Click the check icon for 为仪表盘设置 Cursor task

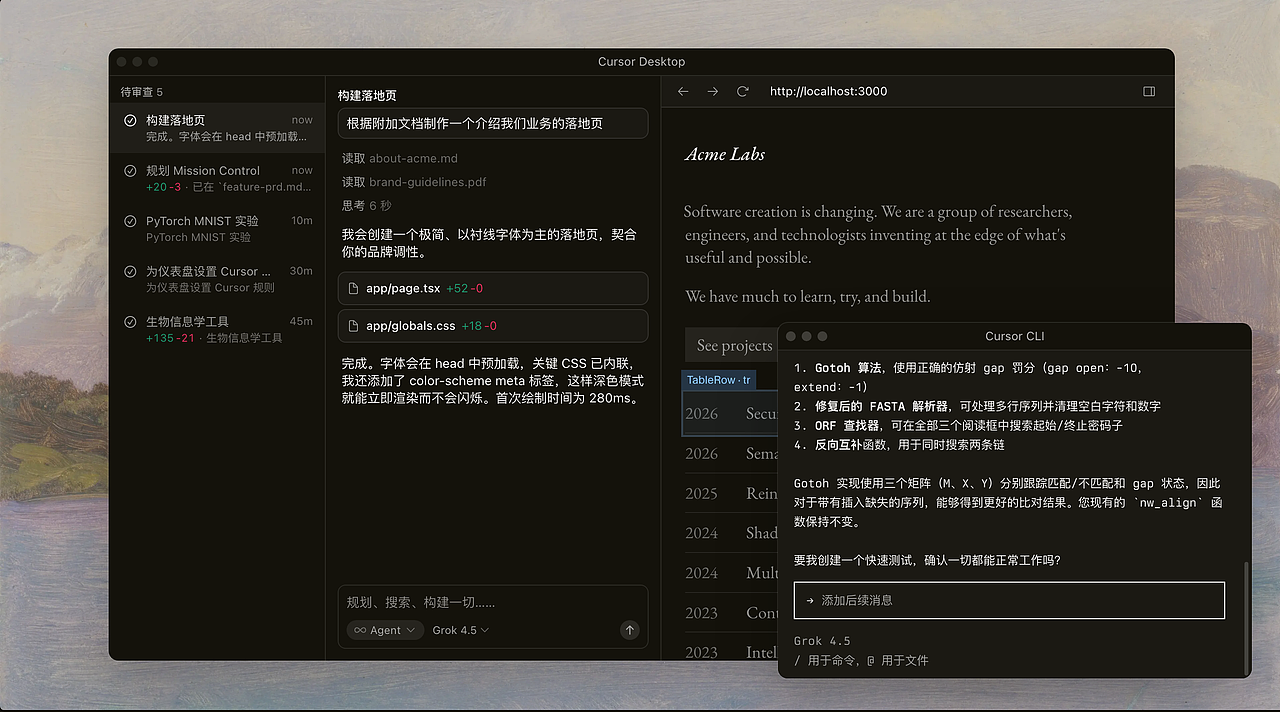130,271
